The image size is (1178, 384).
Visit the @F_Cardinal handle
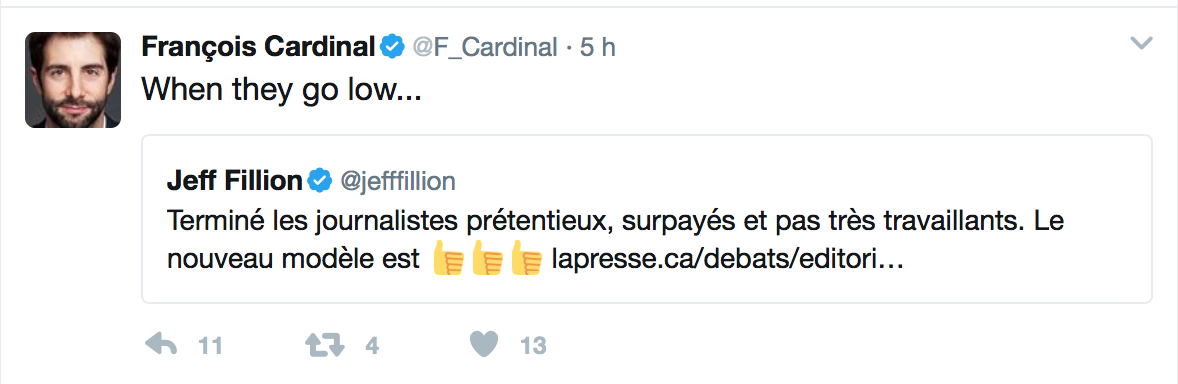tap(485, 48)
